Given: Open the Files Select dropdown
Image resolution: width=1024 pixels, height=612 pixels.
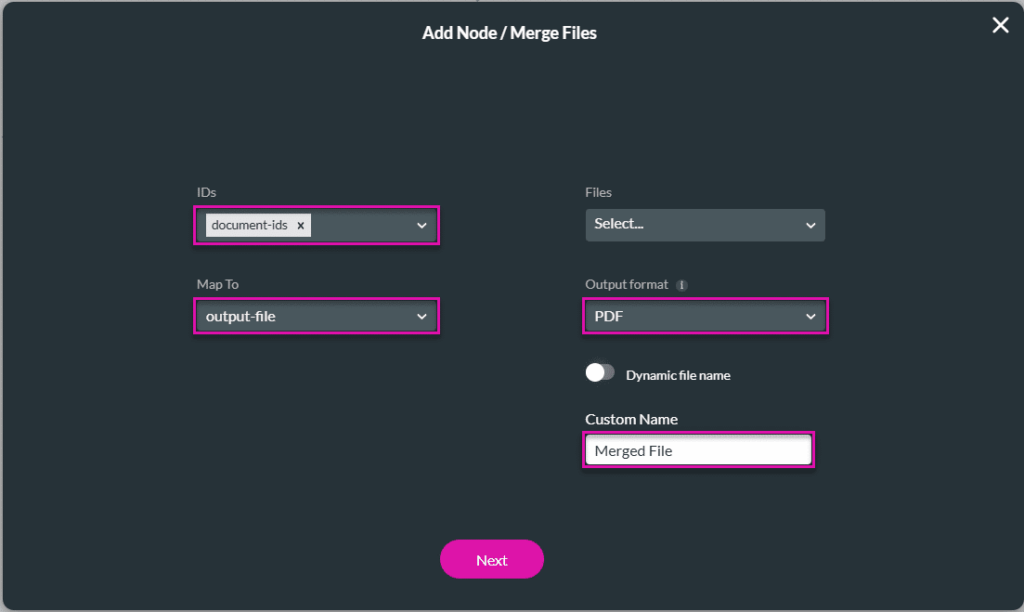Looking at the screenshot, I should pos(705,224).
